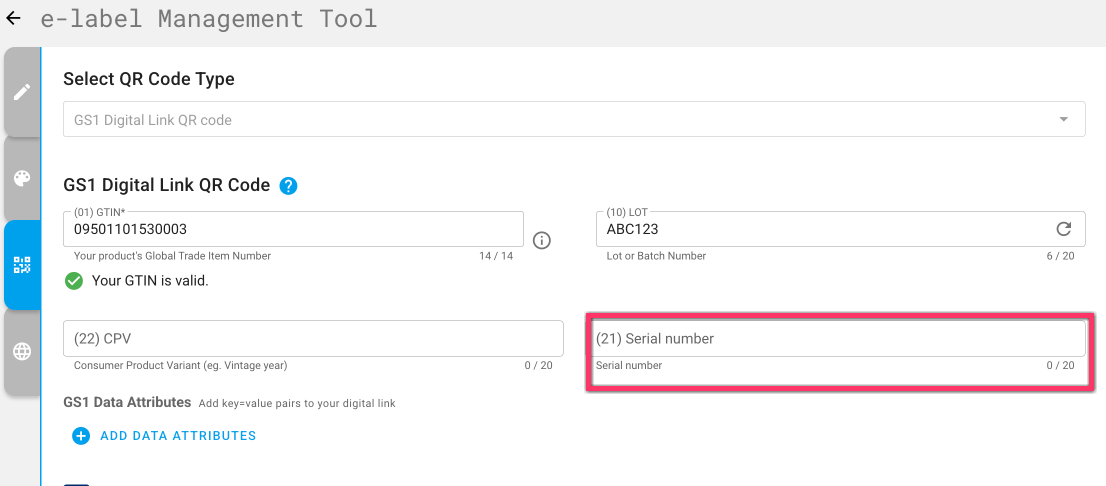Open the globe sidebar tab
Screen dimensions: 1106x486
22,351
